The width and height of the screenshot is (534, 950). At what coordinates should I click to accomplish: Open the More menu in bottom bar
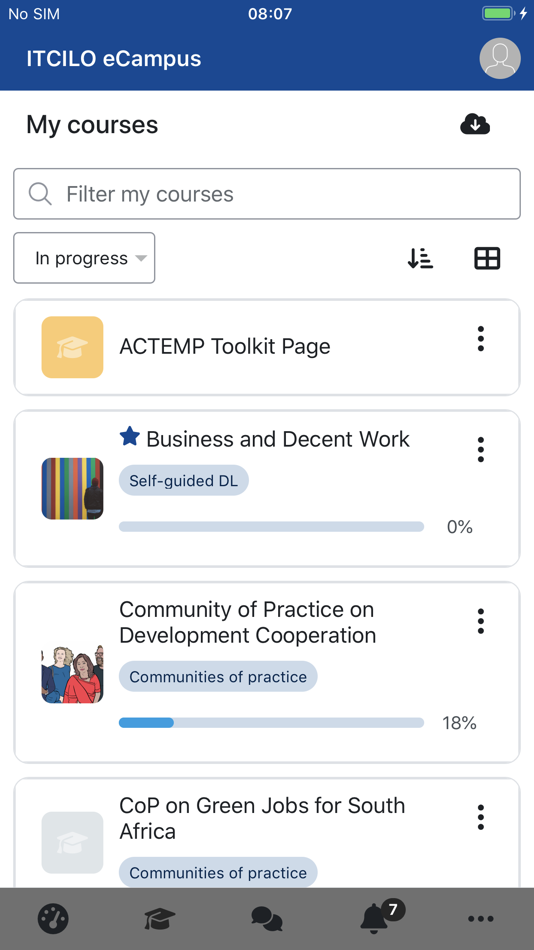pyautogui.click(x=481, y=918)
